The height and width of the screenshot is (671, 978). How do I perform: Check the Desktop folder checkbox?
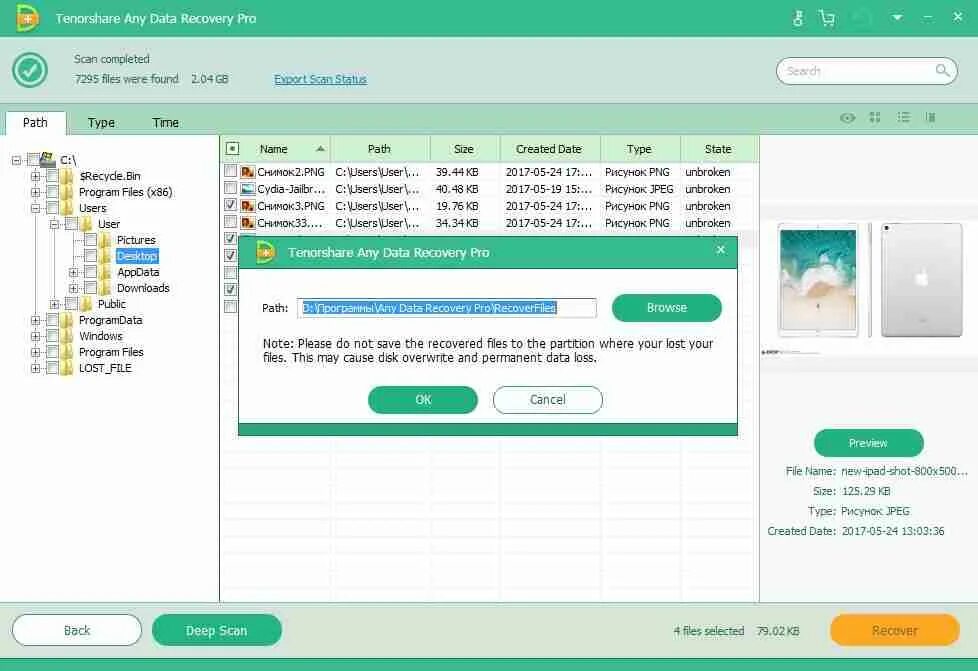tap(90, 256)
